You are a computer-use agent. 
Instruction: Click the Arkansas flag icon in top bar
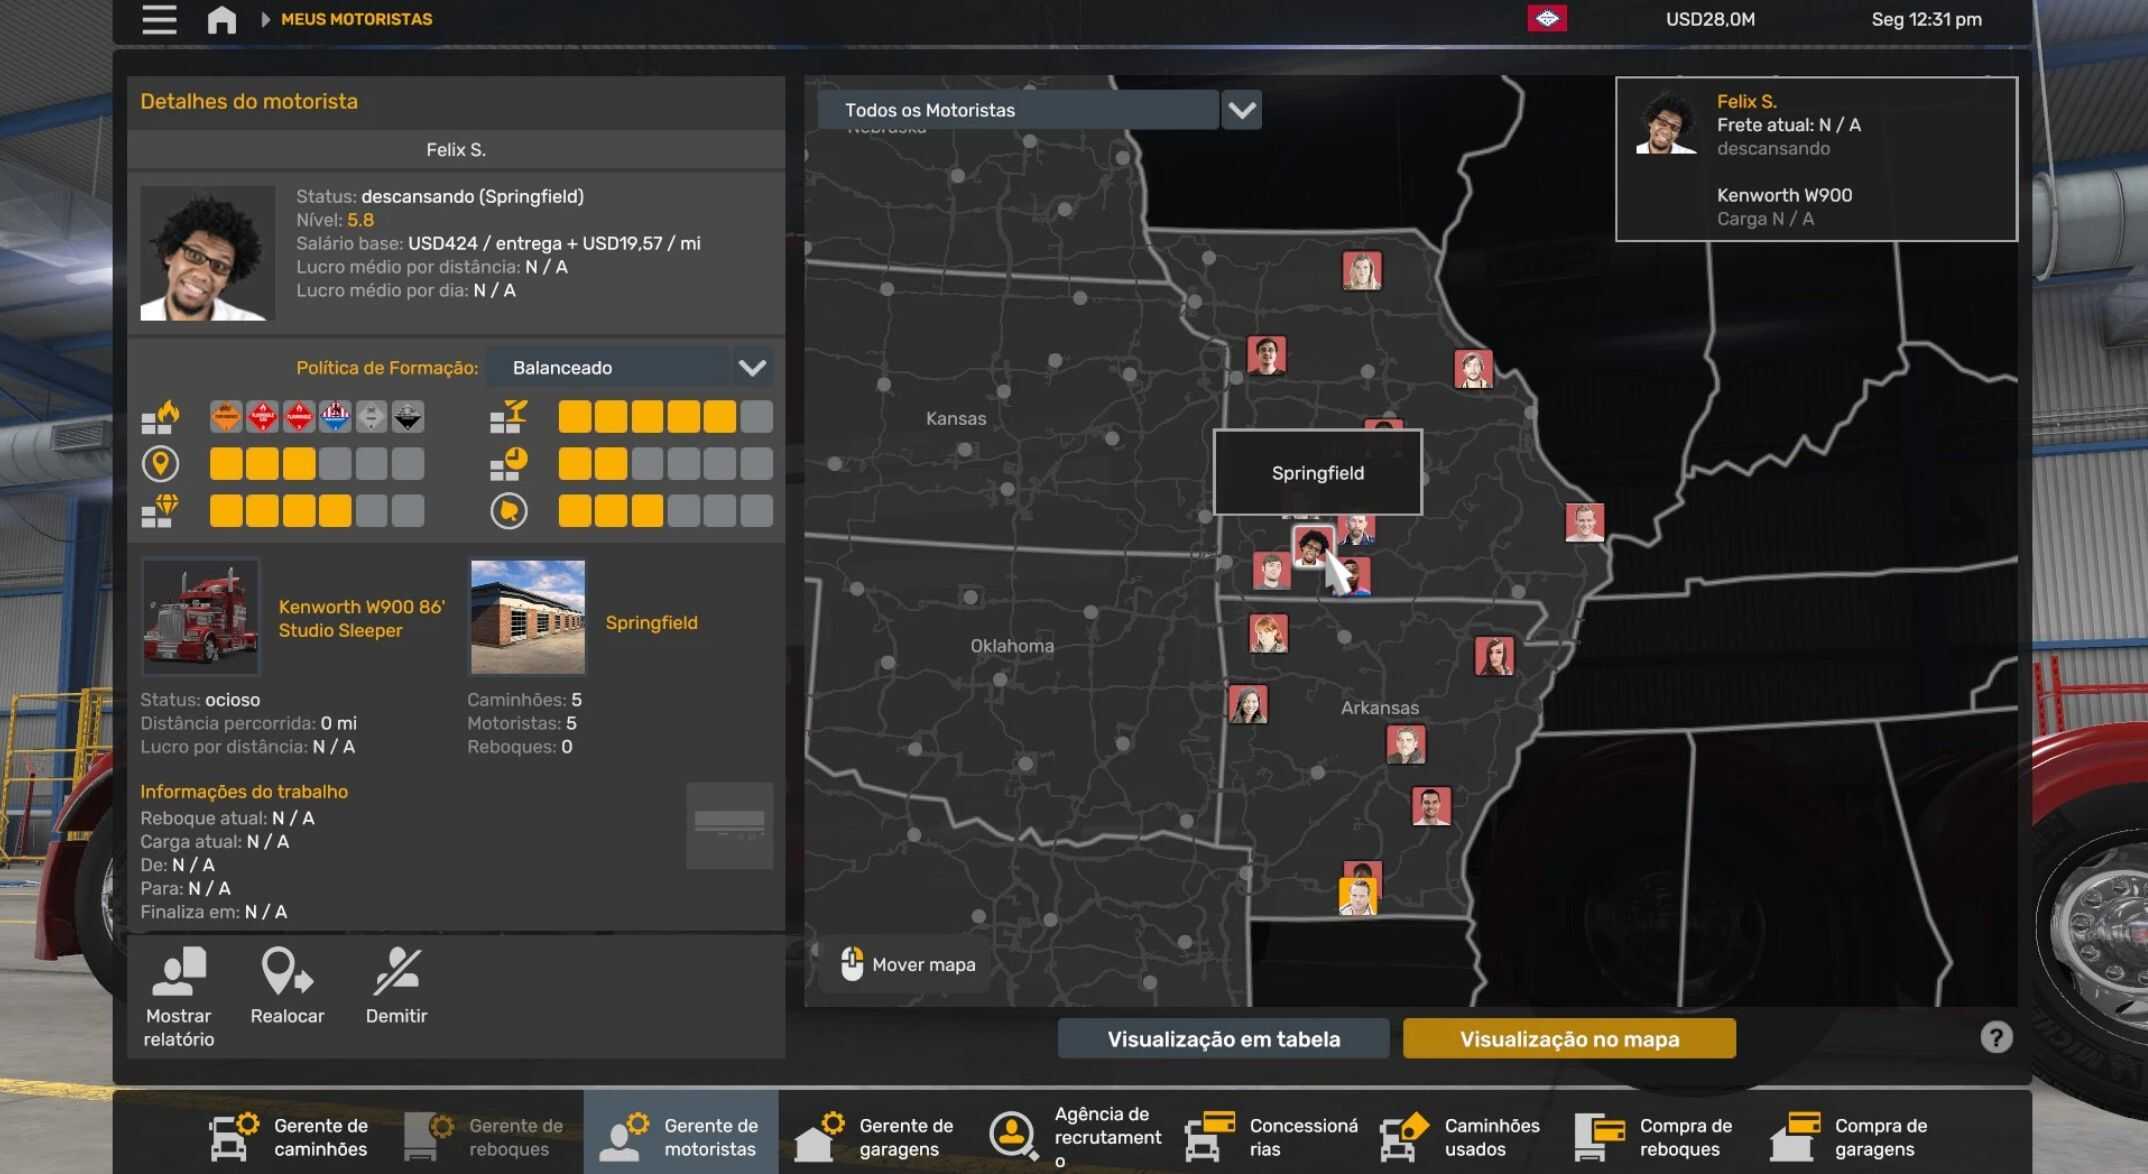(x=1546, y=19)
